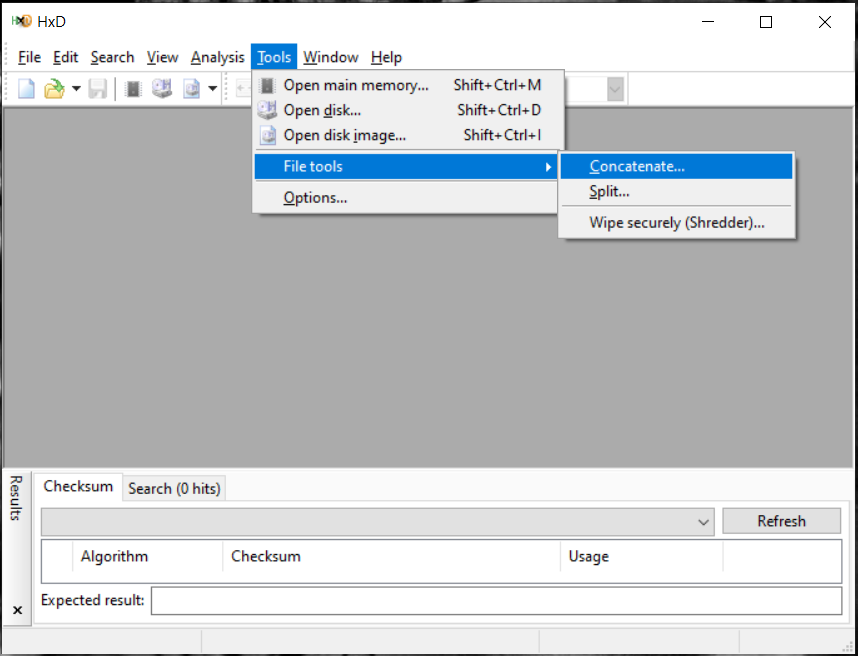
Task: Open the checksum source combo box
Action: pyautogui.click(x=378, y=521)
